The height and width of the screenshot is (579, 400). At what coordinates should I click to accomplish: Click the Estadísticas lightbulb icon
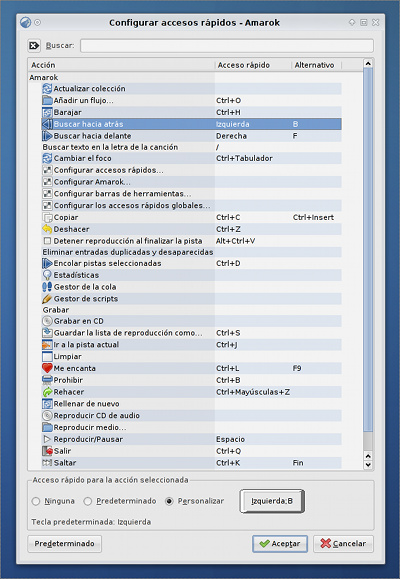(47, 275)
